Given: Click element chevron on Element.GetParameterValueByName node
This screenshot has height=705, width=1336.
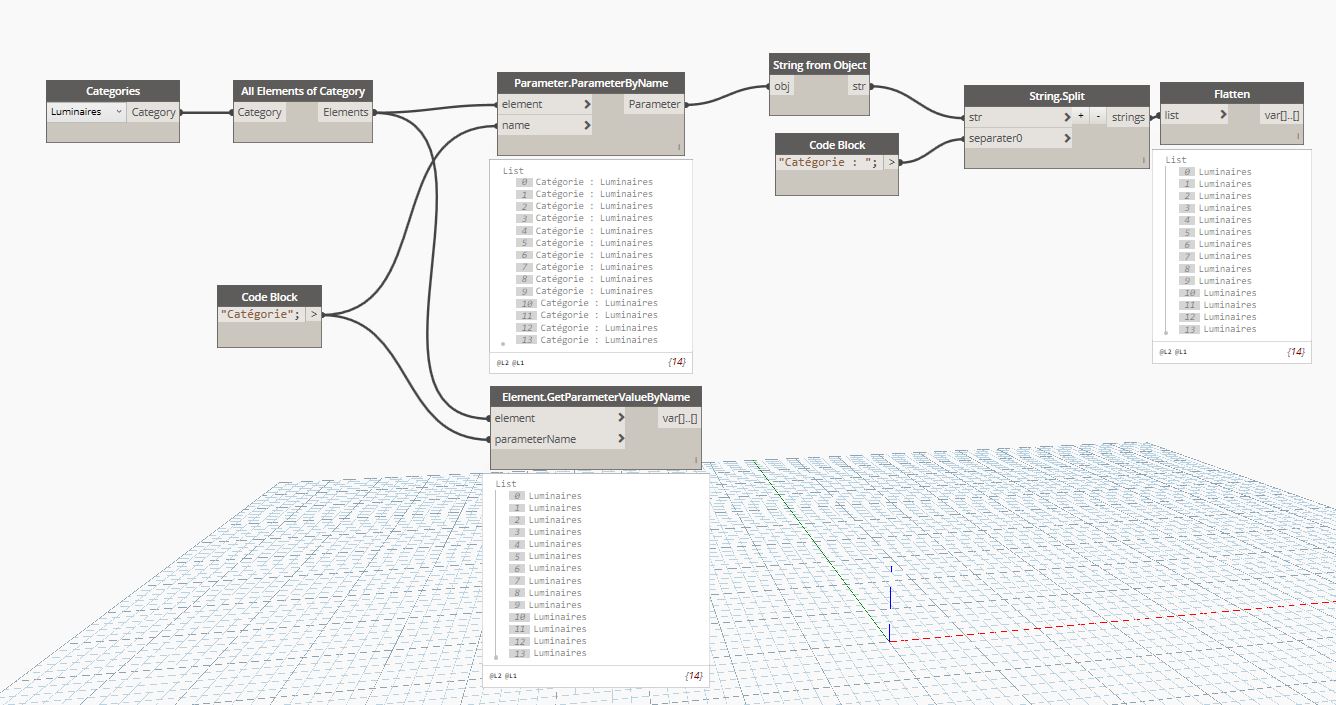Looking at the screenshot, I should [621, 418].
